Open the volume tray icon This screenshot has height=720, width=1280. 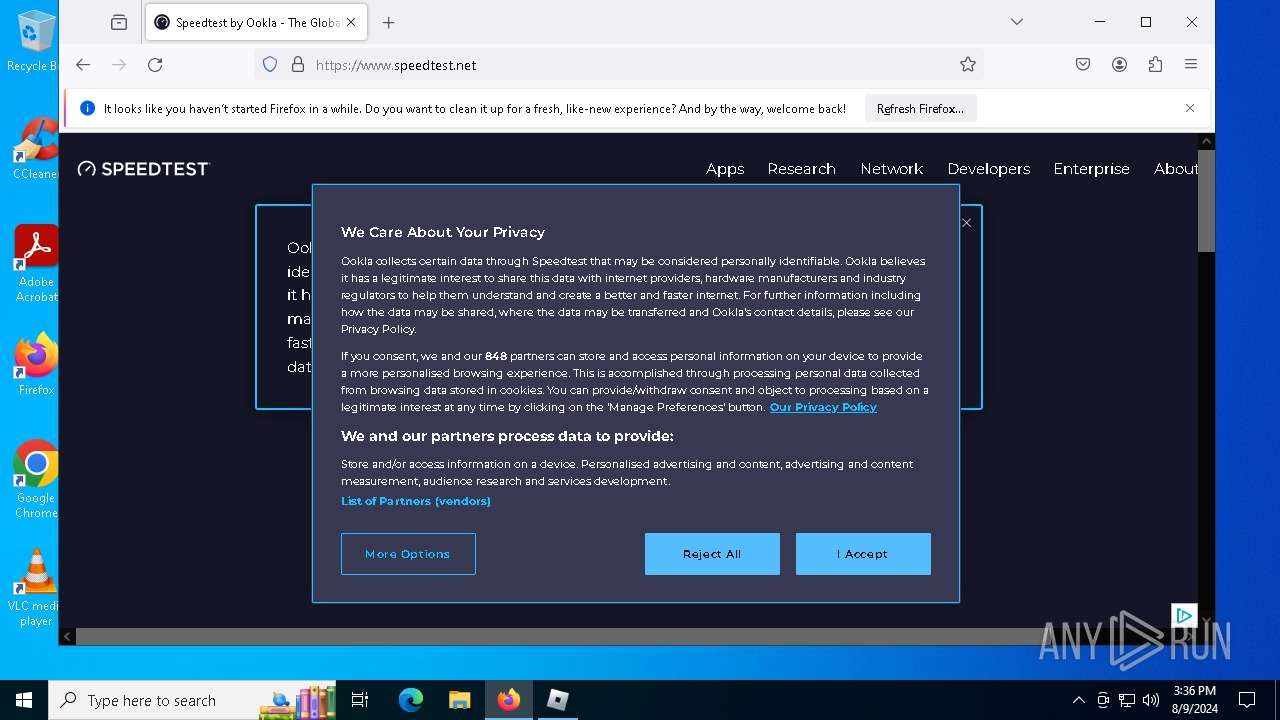1151,700
